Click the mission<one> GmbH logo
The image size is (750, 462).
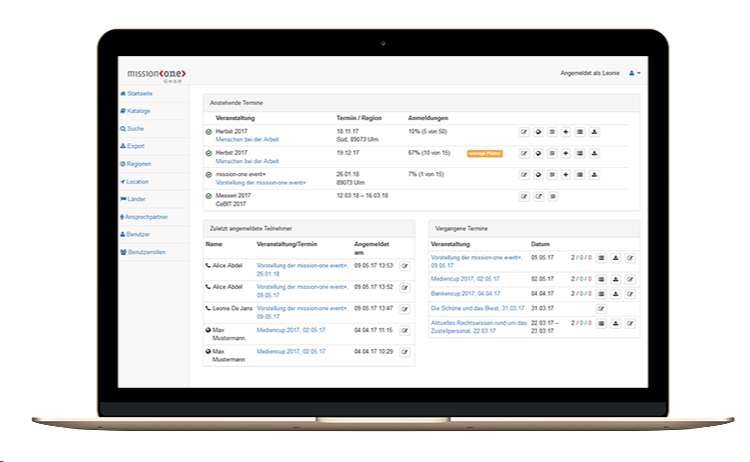[x=156, y=74]
